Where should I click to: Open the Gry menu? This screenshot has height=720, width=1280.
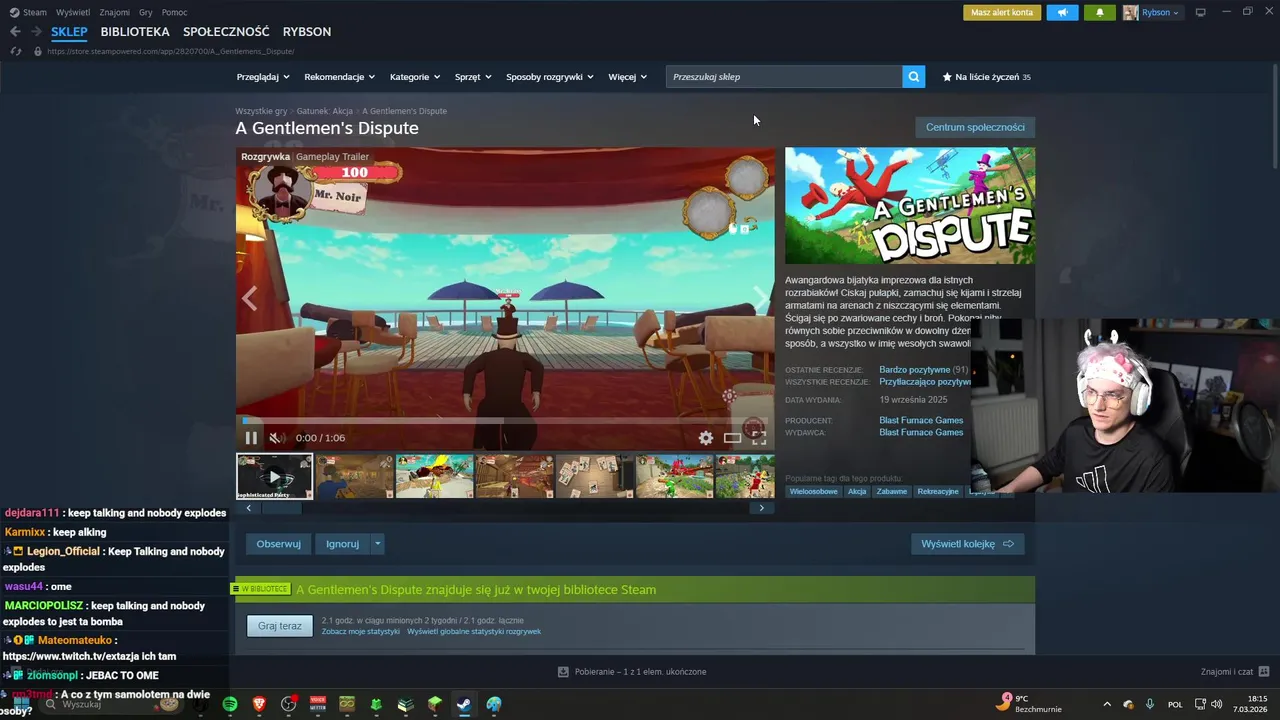[x=146, y=12]
